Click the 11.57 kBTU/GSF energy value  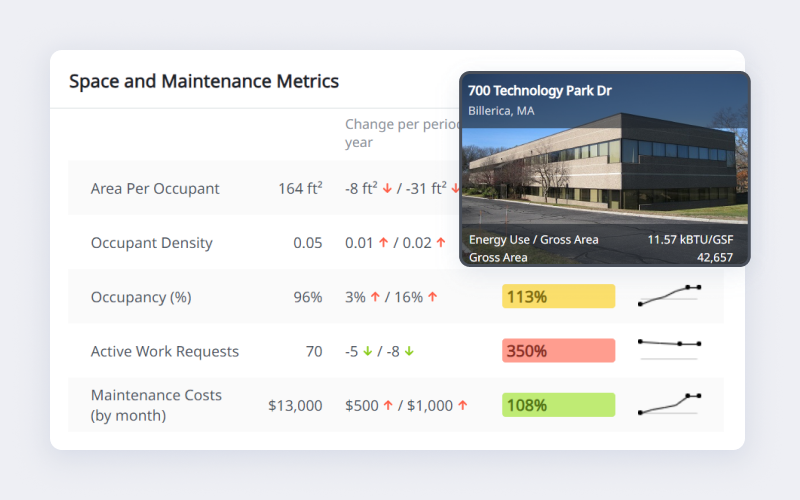click(690, 240)
